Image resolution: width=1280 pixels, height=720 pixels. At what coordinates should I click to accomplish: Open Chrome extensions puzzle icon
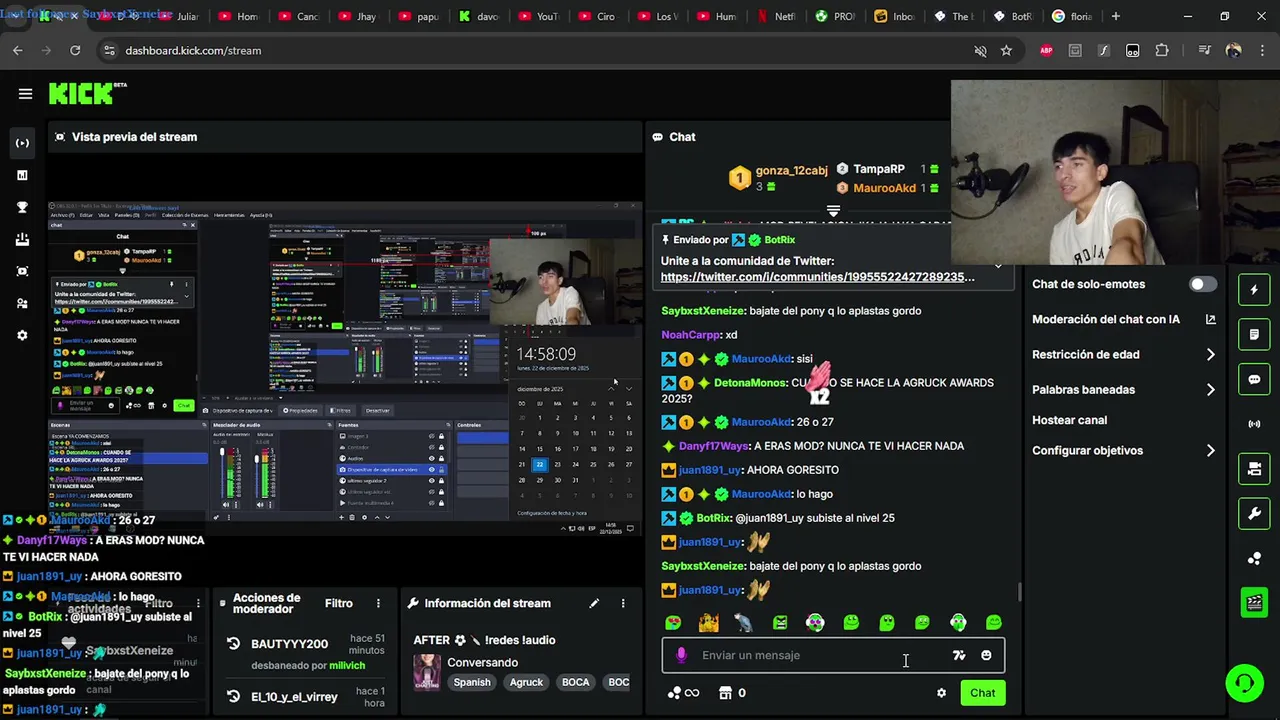point(1161,50)
